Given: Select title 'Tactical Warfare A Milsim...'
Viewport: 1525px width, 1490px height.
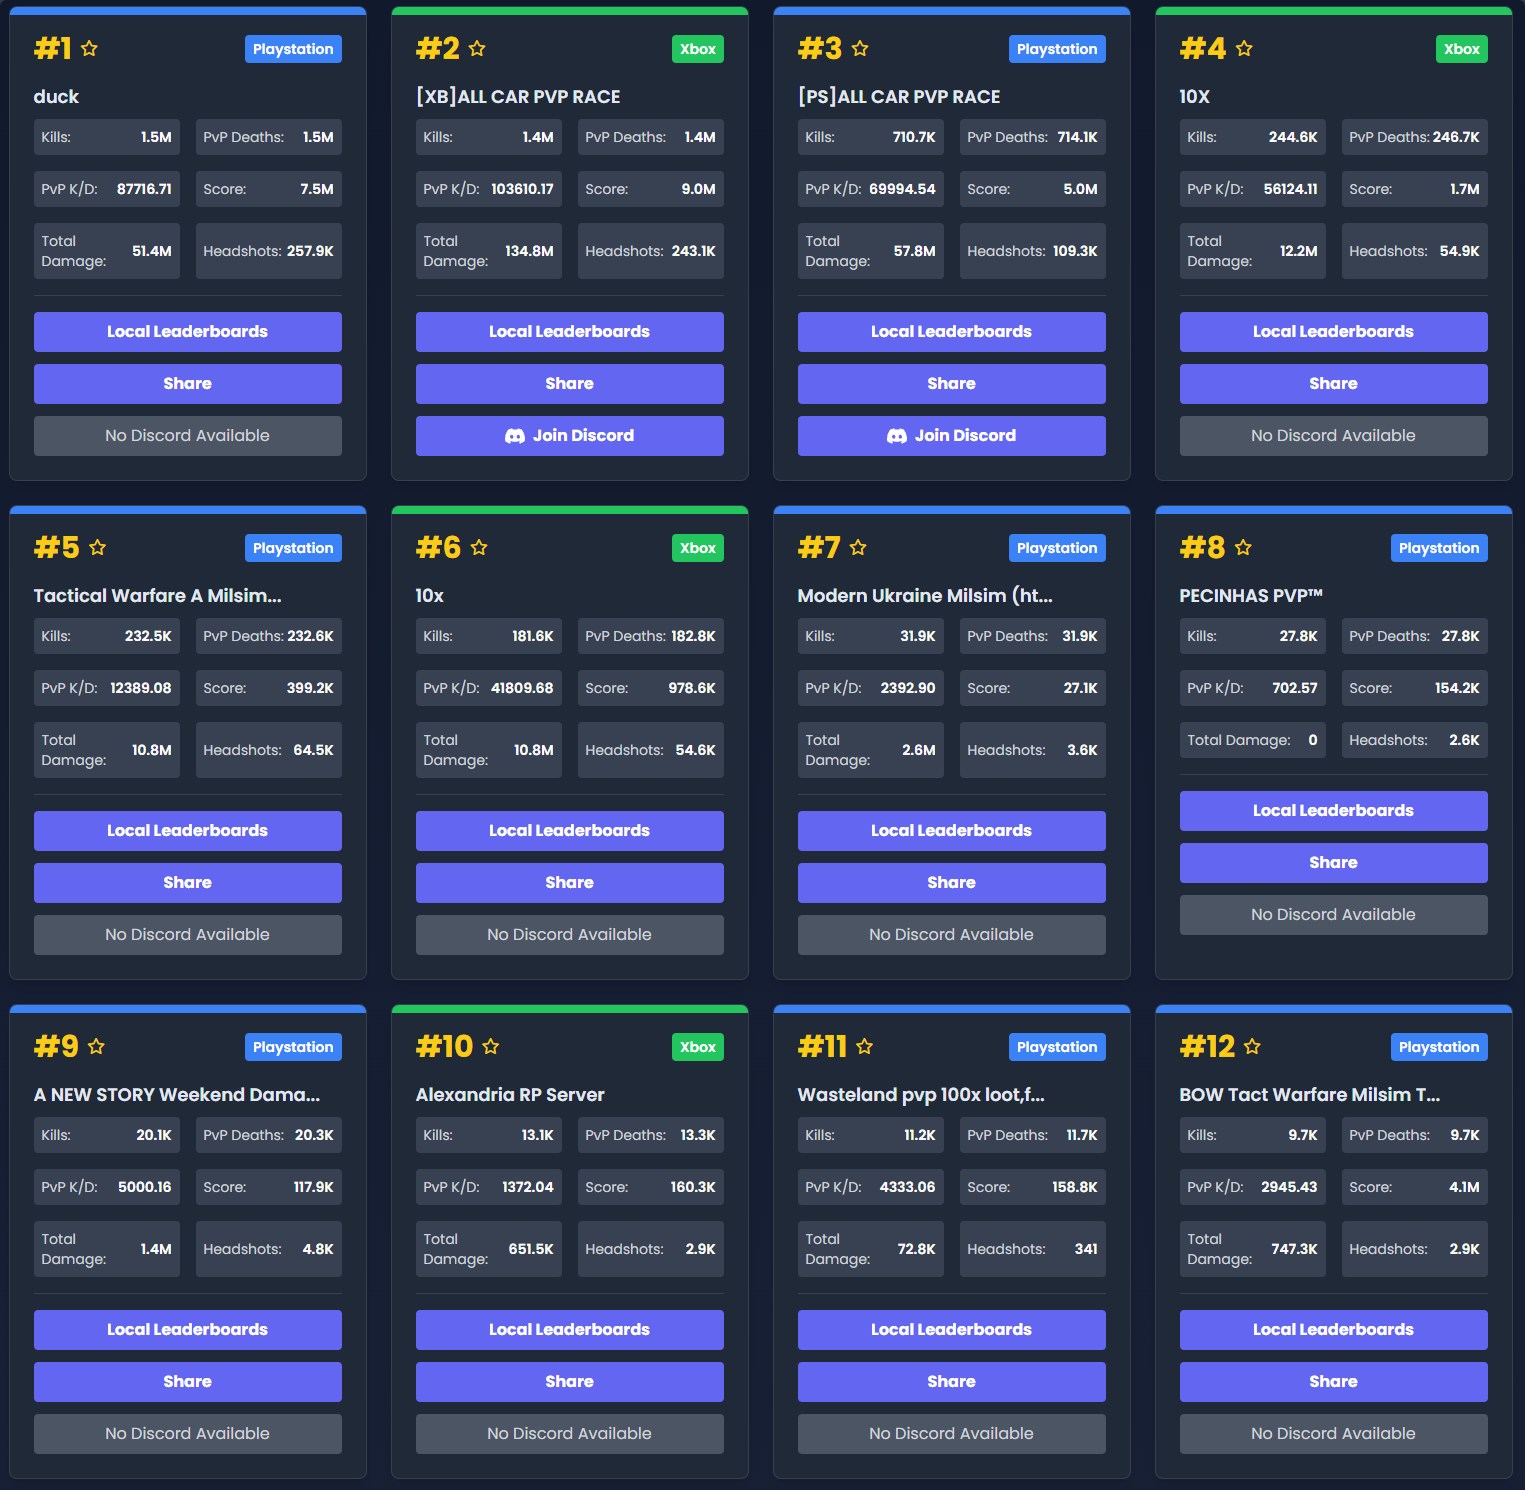Looking at the screenshot, I should [x=158, y=596].
